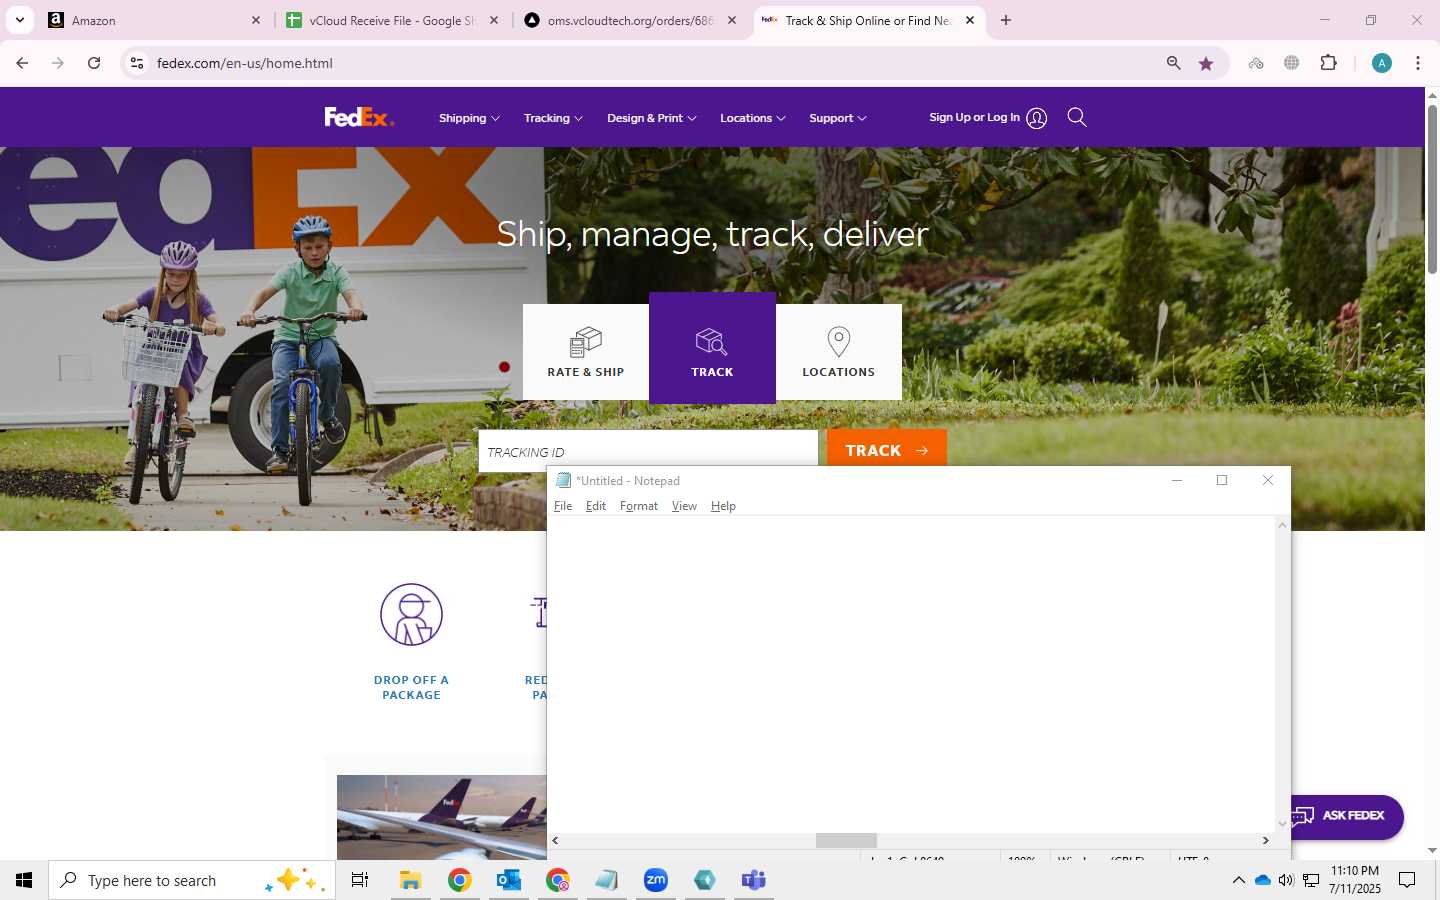
Task: Open Notepad Format menu
Action: coord(639,506)
